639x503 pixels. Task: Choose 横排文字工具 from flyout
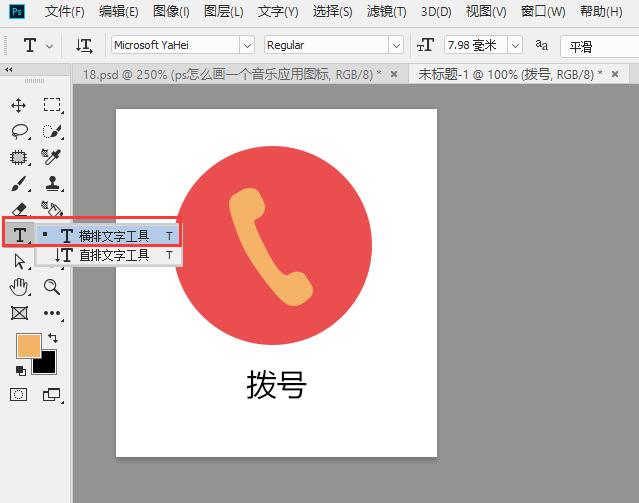[108, 236]
